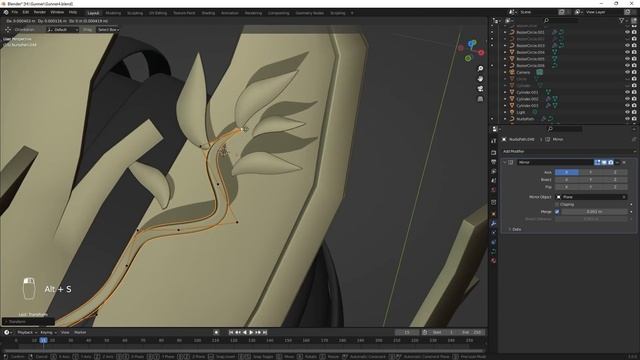Open the View Layer properties tab

coord(493,171)
